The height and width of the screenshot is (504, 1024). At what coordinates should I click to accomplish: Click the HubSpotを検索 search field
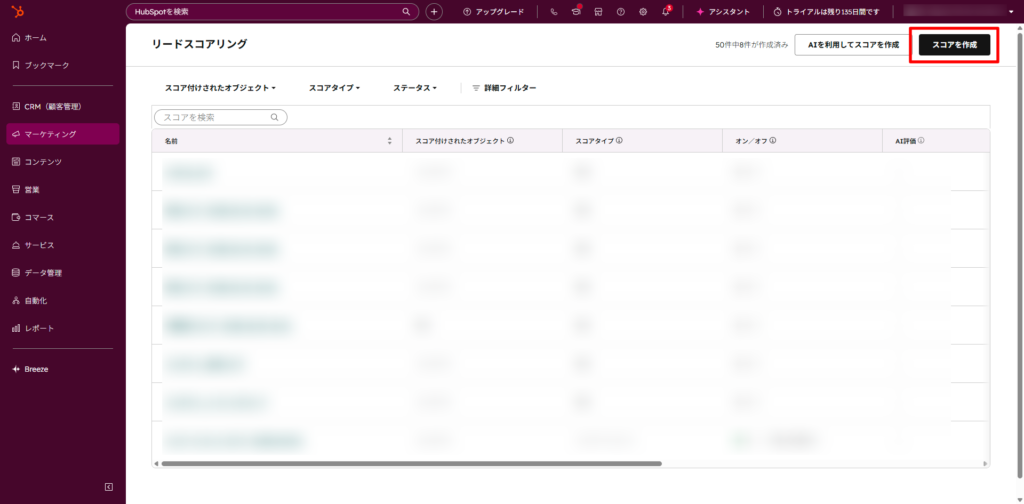coord(272,12)
